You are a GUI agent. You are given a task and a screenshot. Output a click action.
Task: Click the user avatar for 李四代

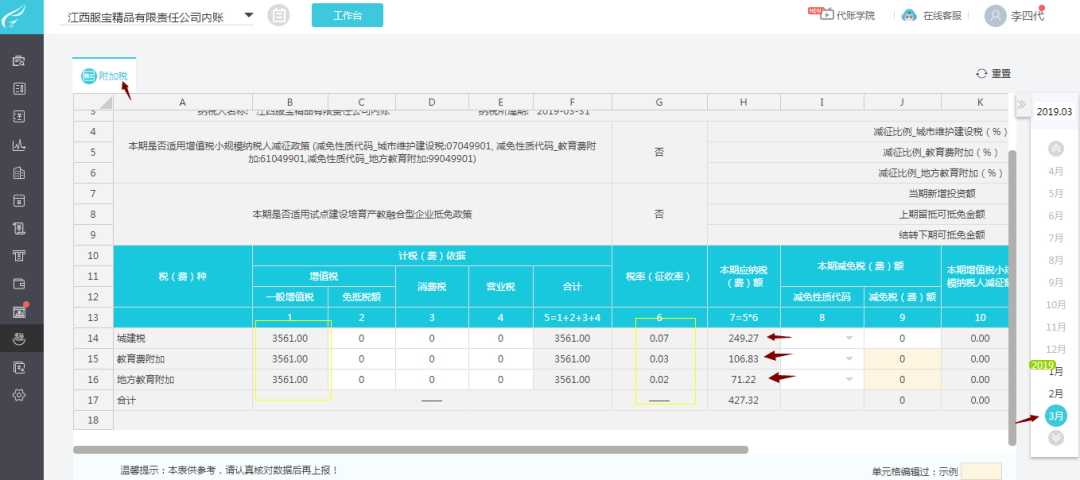995,16
